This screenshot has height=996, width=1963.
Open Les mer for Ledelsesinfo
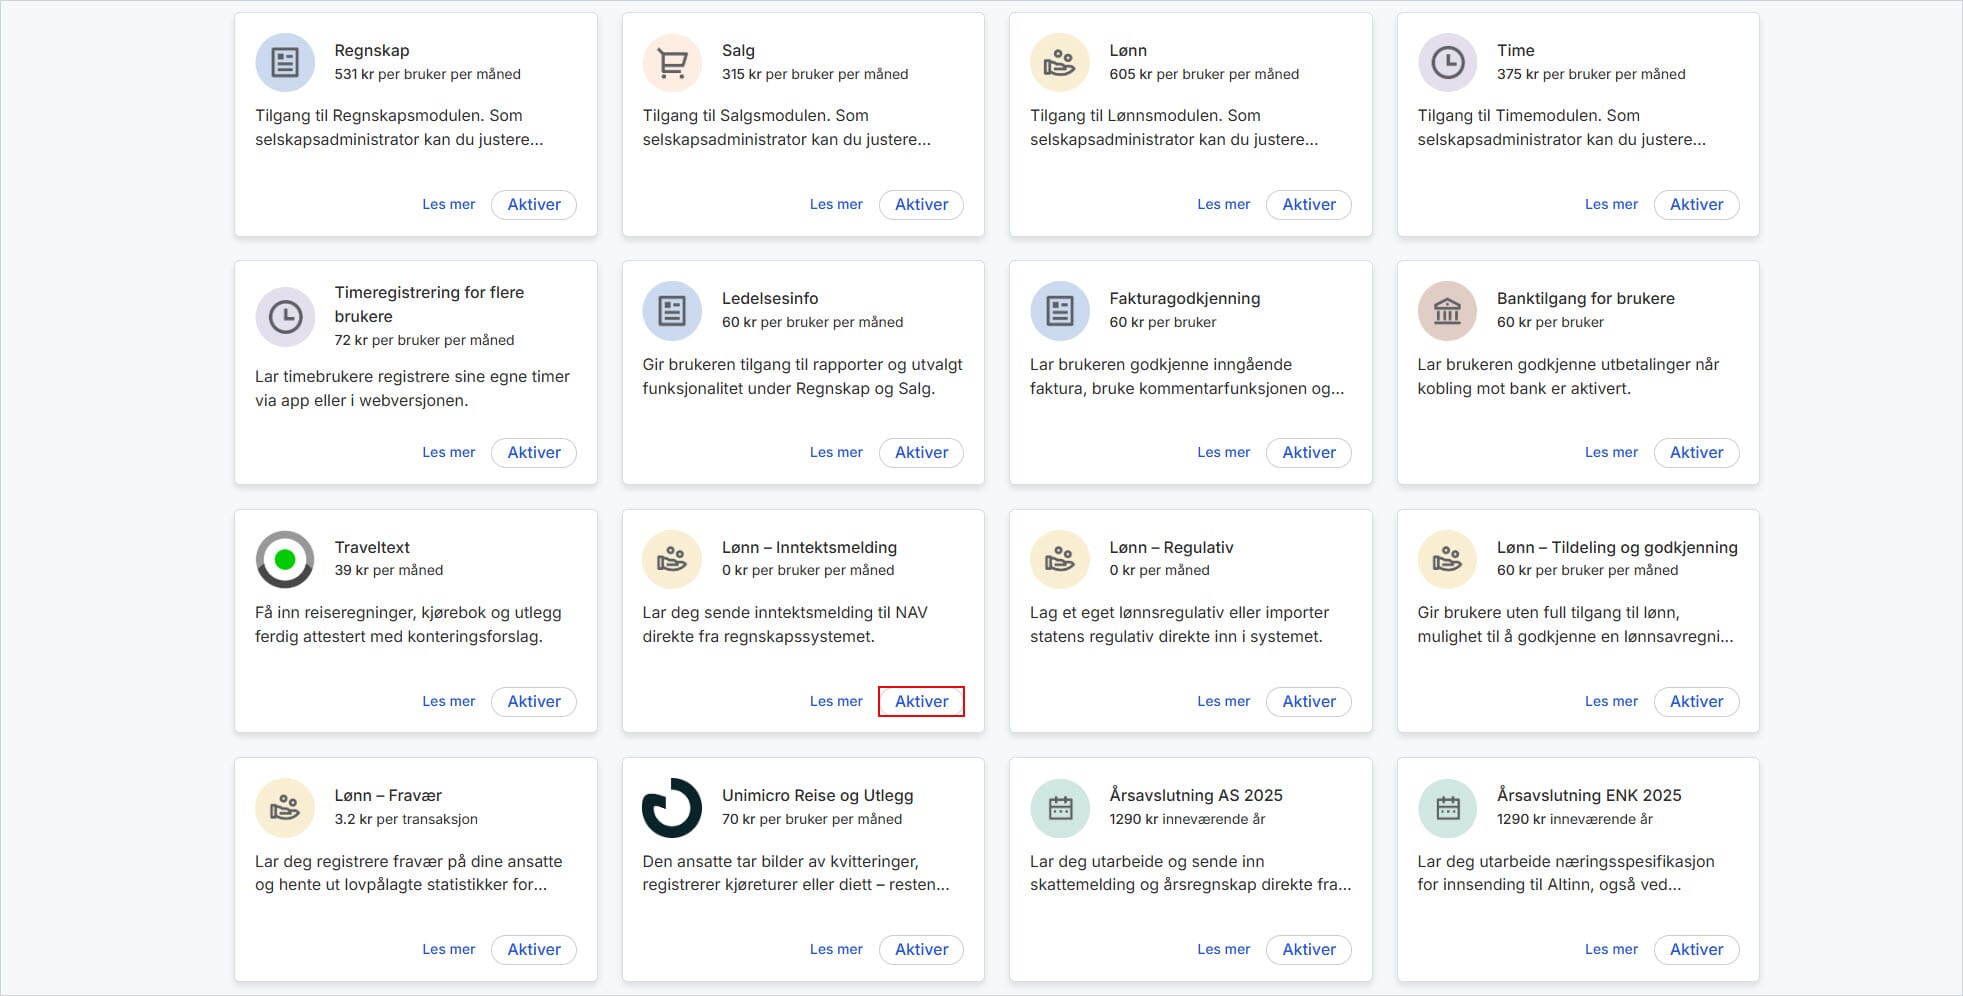click(836, 452)
